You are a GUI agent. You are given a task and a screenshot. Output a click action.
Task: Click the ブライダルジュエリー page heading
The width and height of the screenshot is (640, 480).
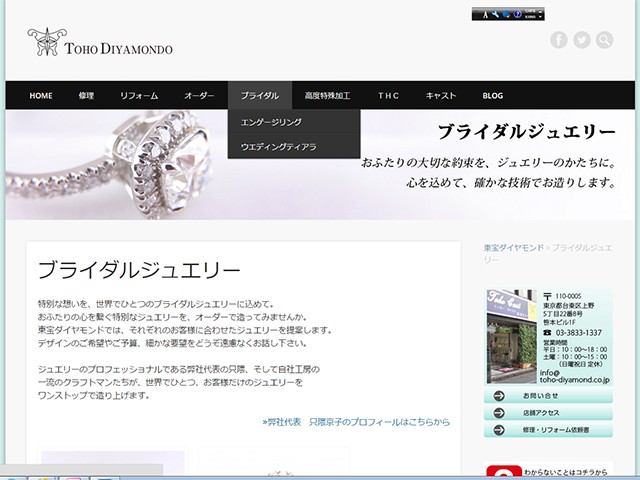tap(139, 270)
